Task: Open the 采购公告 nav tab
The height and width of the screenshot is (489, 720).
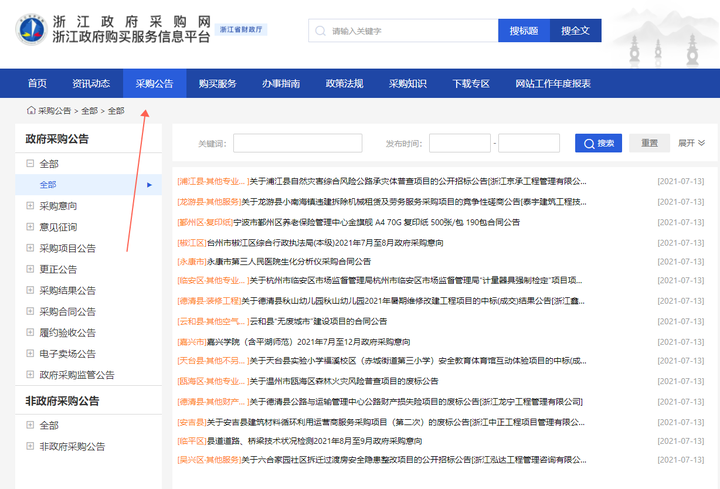Action: tap(154, 84)
